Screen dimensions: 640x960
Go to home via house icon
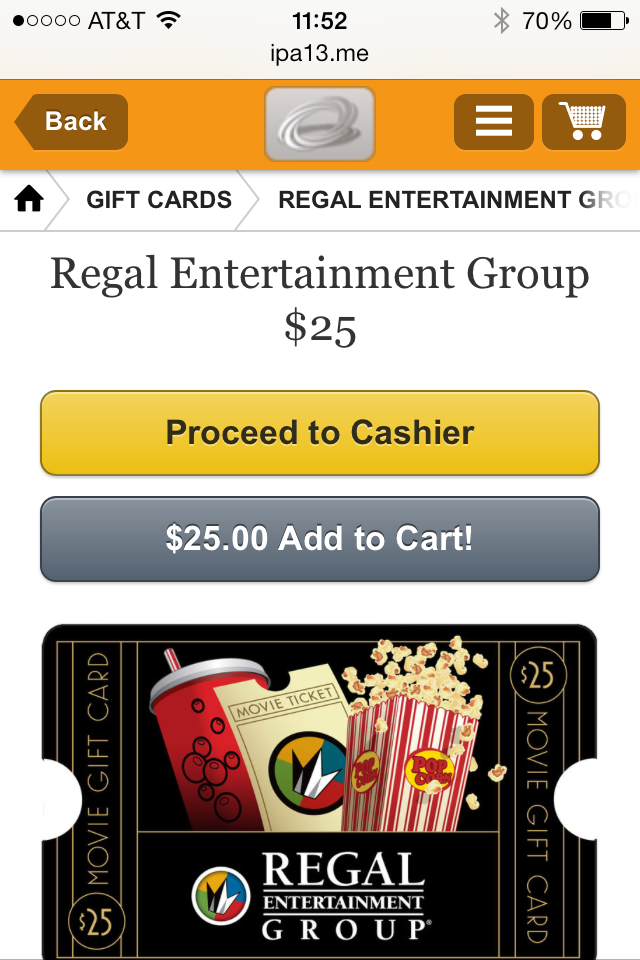(29, 200)
